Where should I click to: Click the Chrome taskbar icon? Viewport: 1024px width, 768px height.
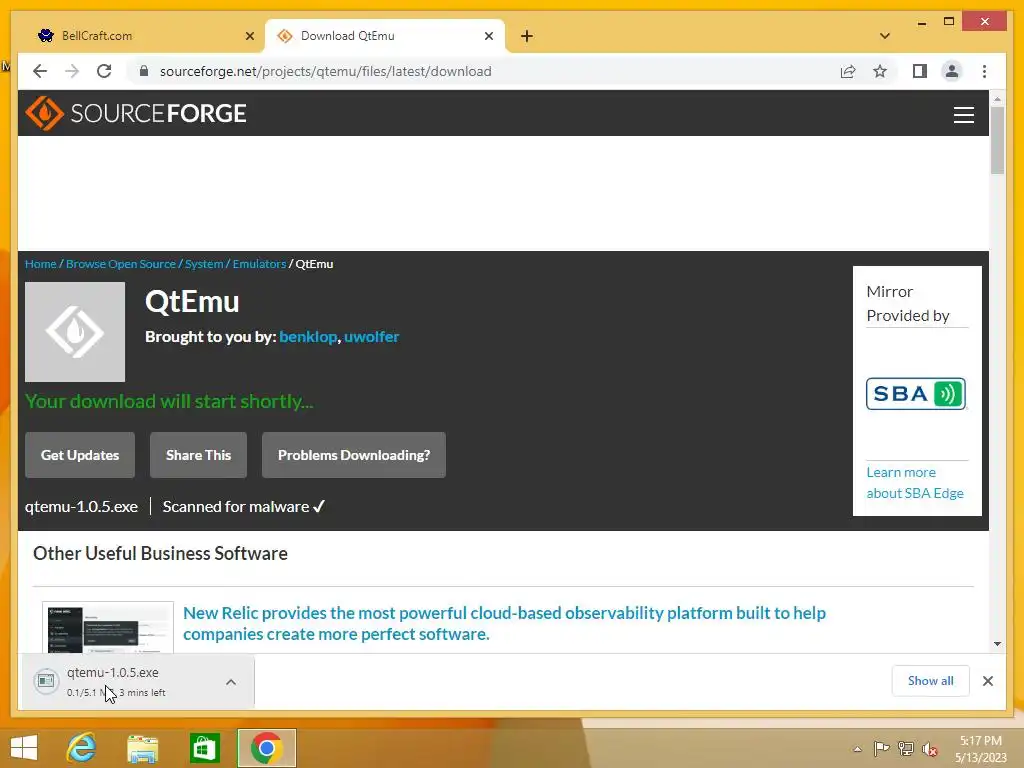point(266,748)
